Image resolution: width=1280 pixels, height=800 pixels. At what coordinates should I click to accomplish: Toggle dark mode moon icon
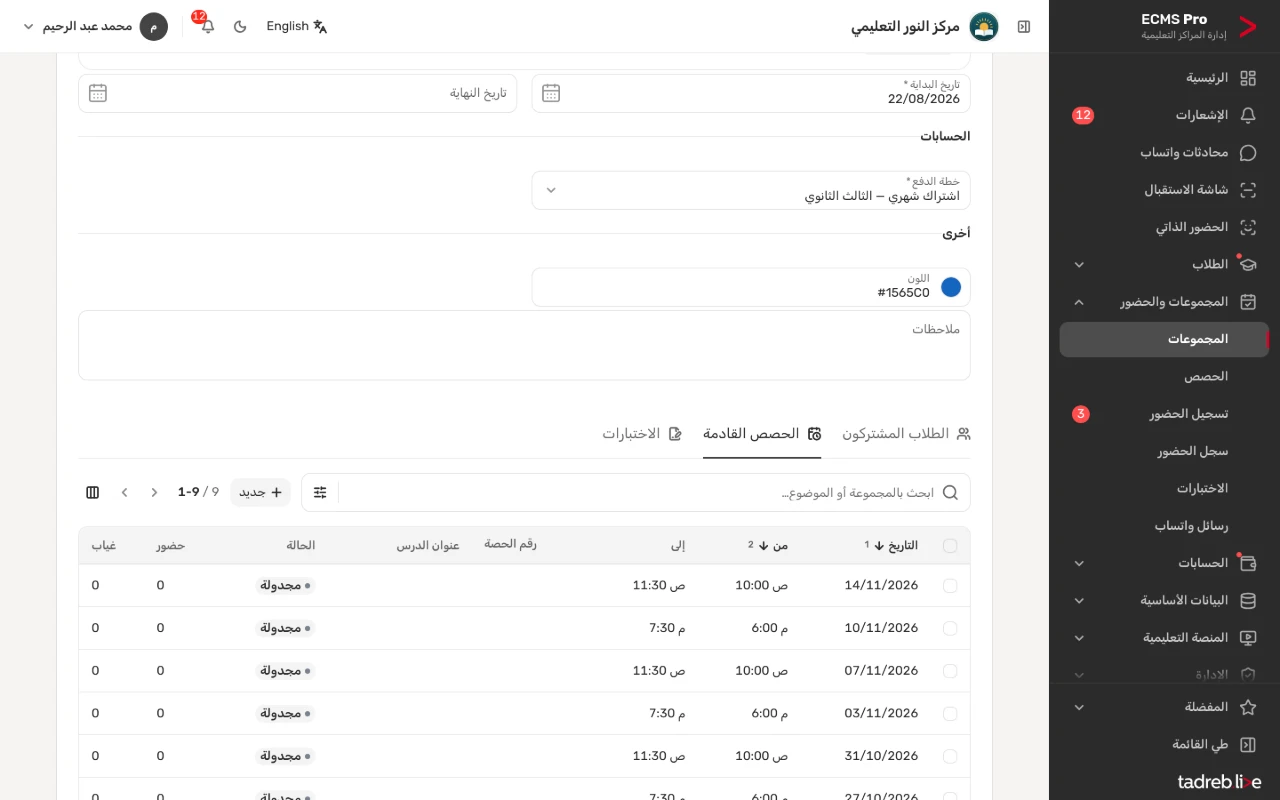click(240, 26)
